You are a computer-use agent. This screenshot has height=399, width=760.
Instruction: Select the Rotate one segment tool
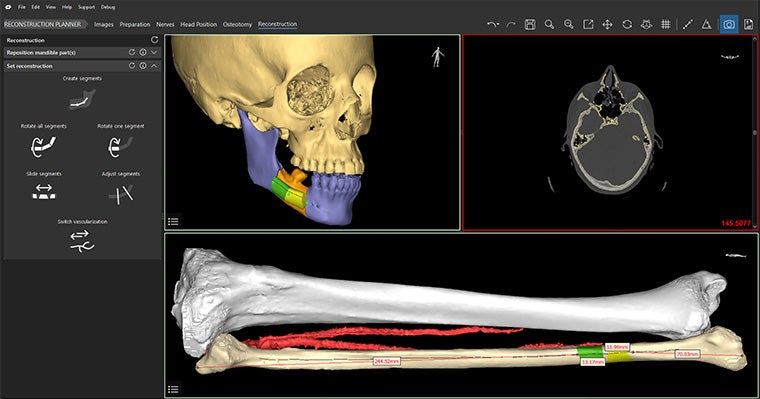pos(120,146)
